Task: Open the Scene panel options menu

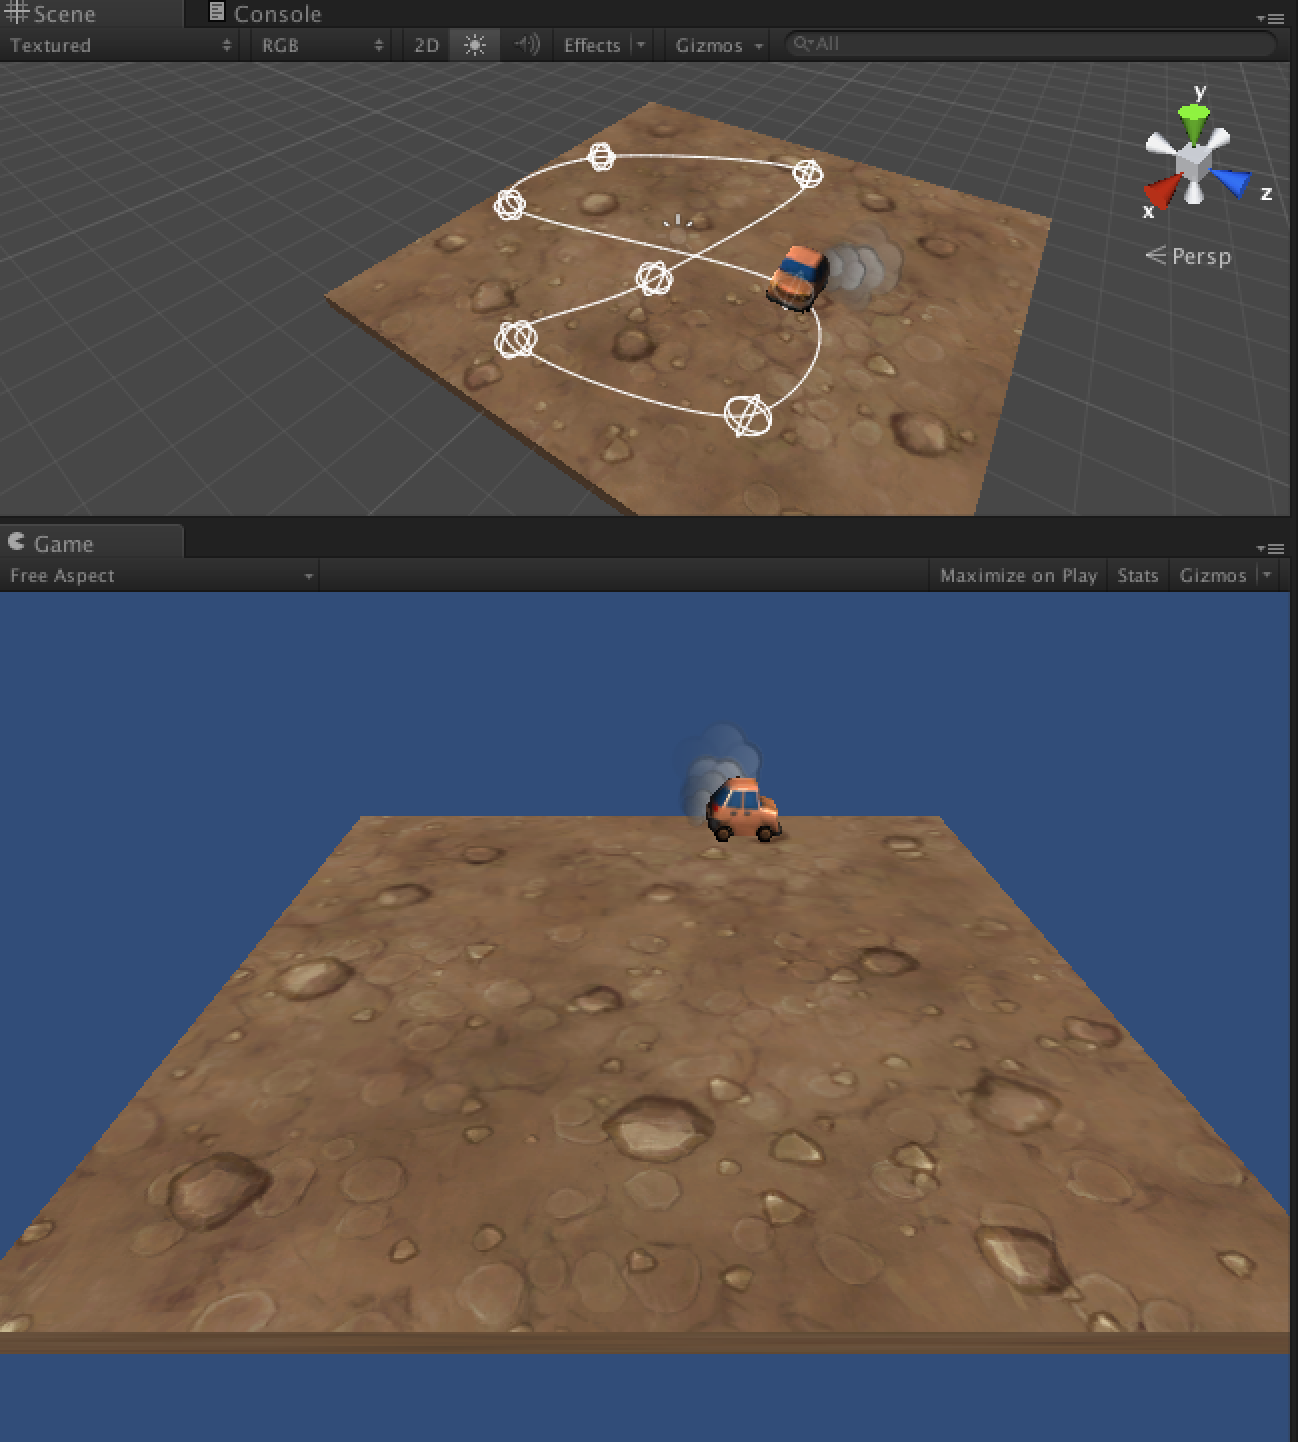Action: (x=1270, y=18)
